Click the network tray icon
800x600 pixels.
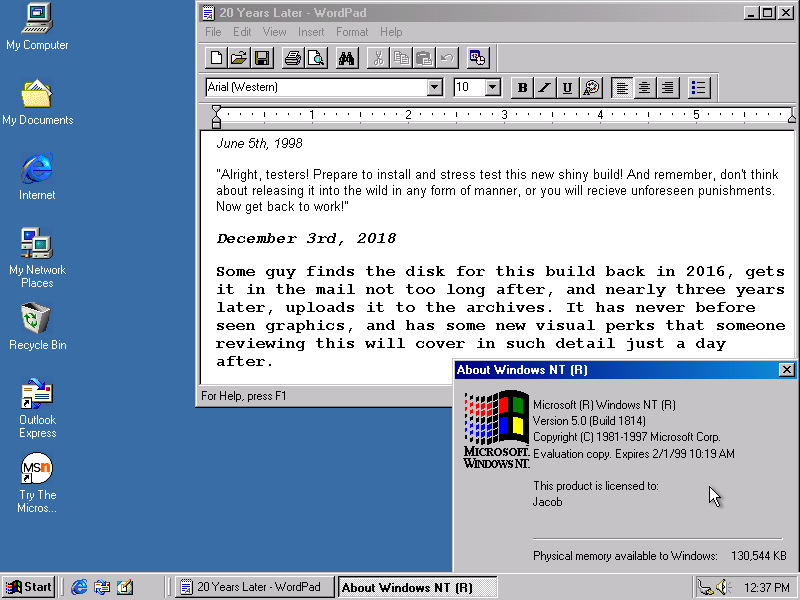(705, 587)
